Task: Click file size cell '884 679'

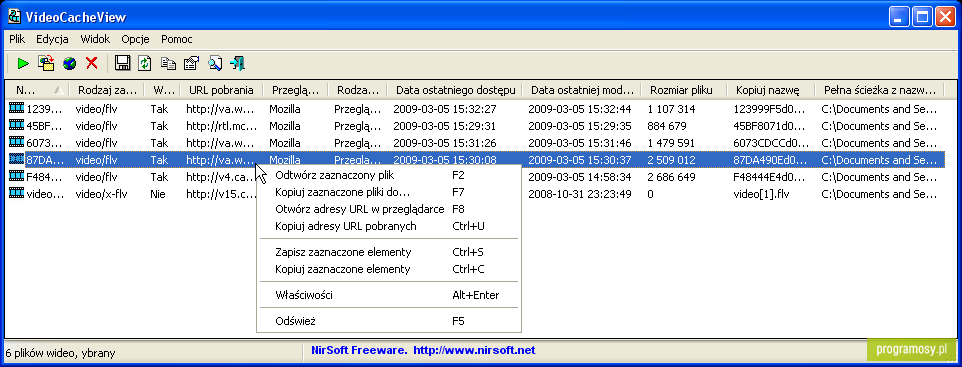Action: [x=667, y=126]
